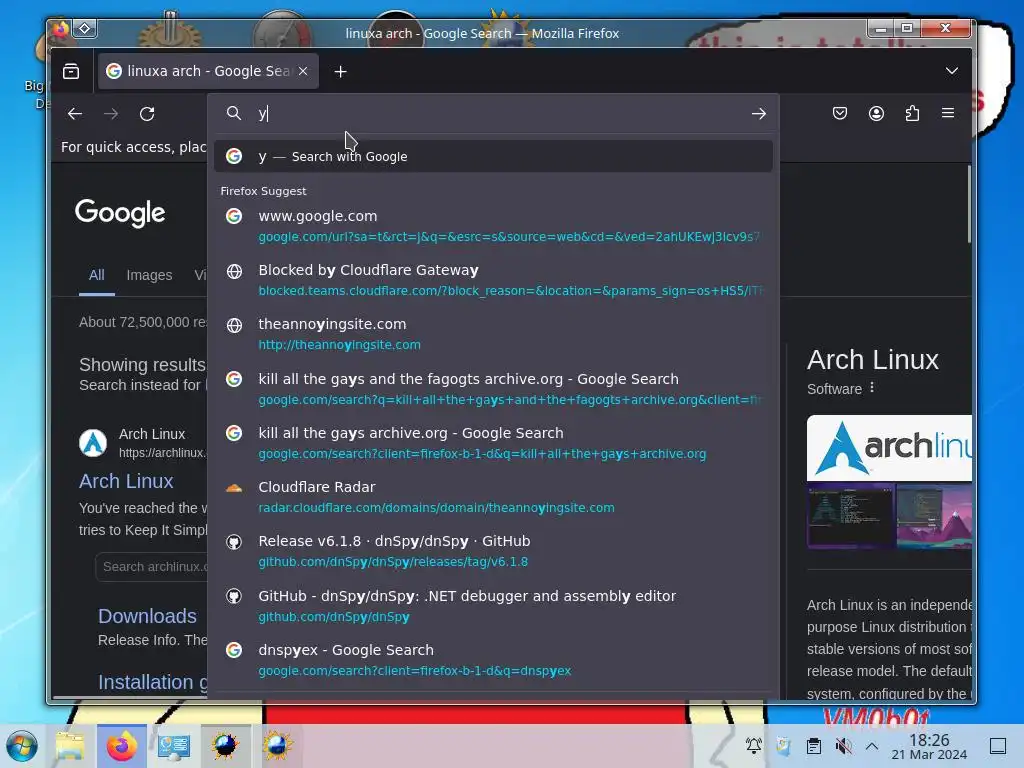
Task: Select the theannoyingsite.com suggestion
Action: [493, 334]
